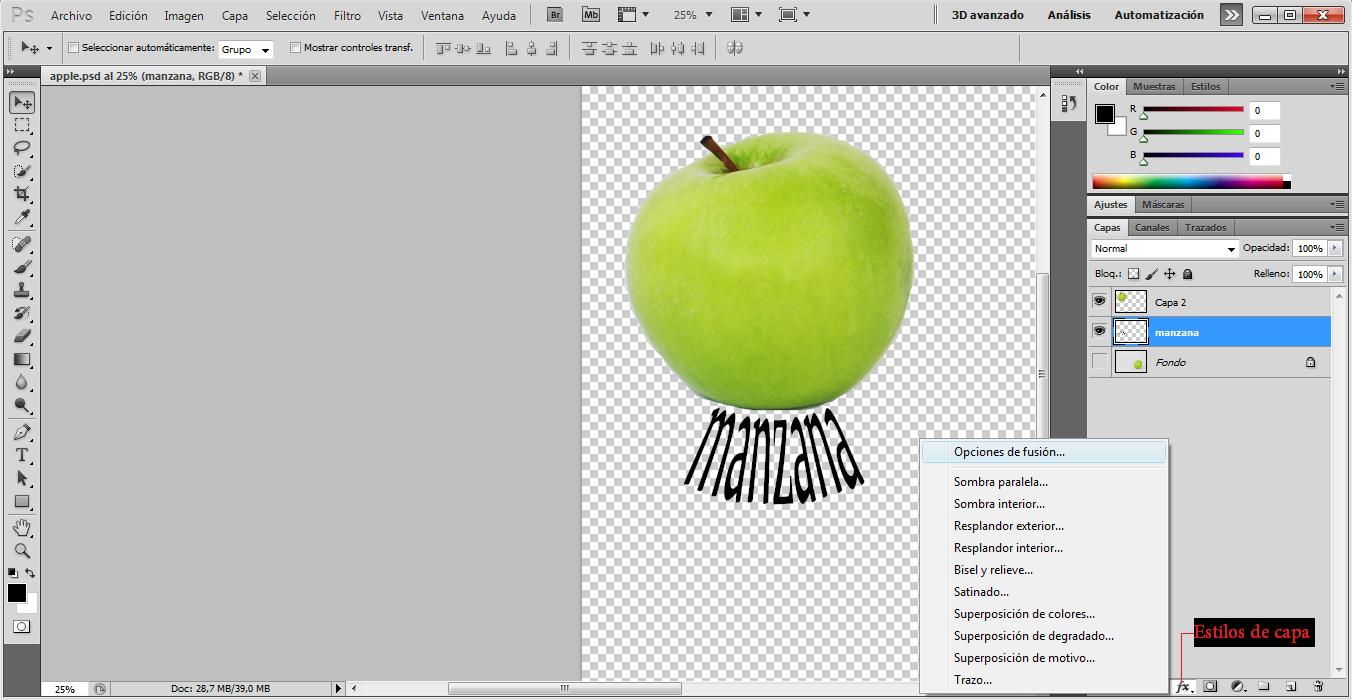Image resolution: width=1352 pixels, height=700 pixels.
Task: Click the Análisis menu item
Action: coord(1069,15)
